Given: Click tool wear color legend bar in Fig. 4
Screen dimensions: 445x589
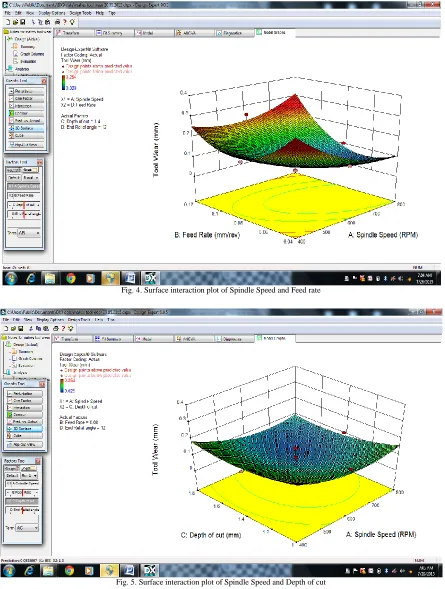Looking at the screenshot, I should [63, 82].
